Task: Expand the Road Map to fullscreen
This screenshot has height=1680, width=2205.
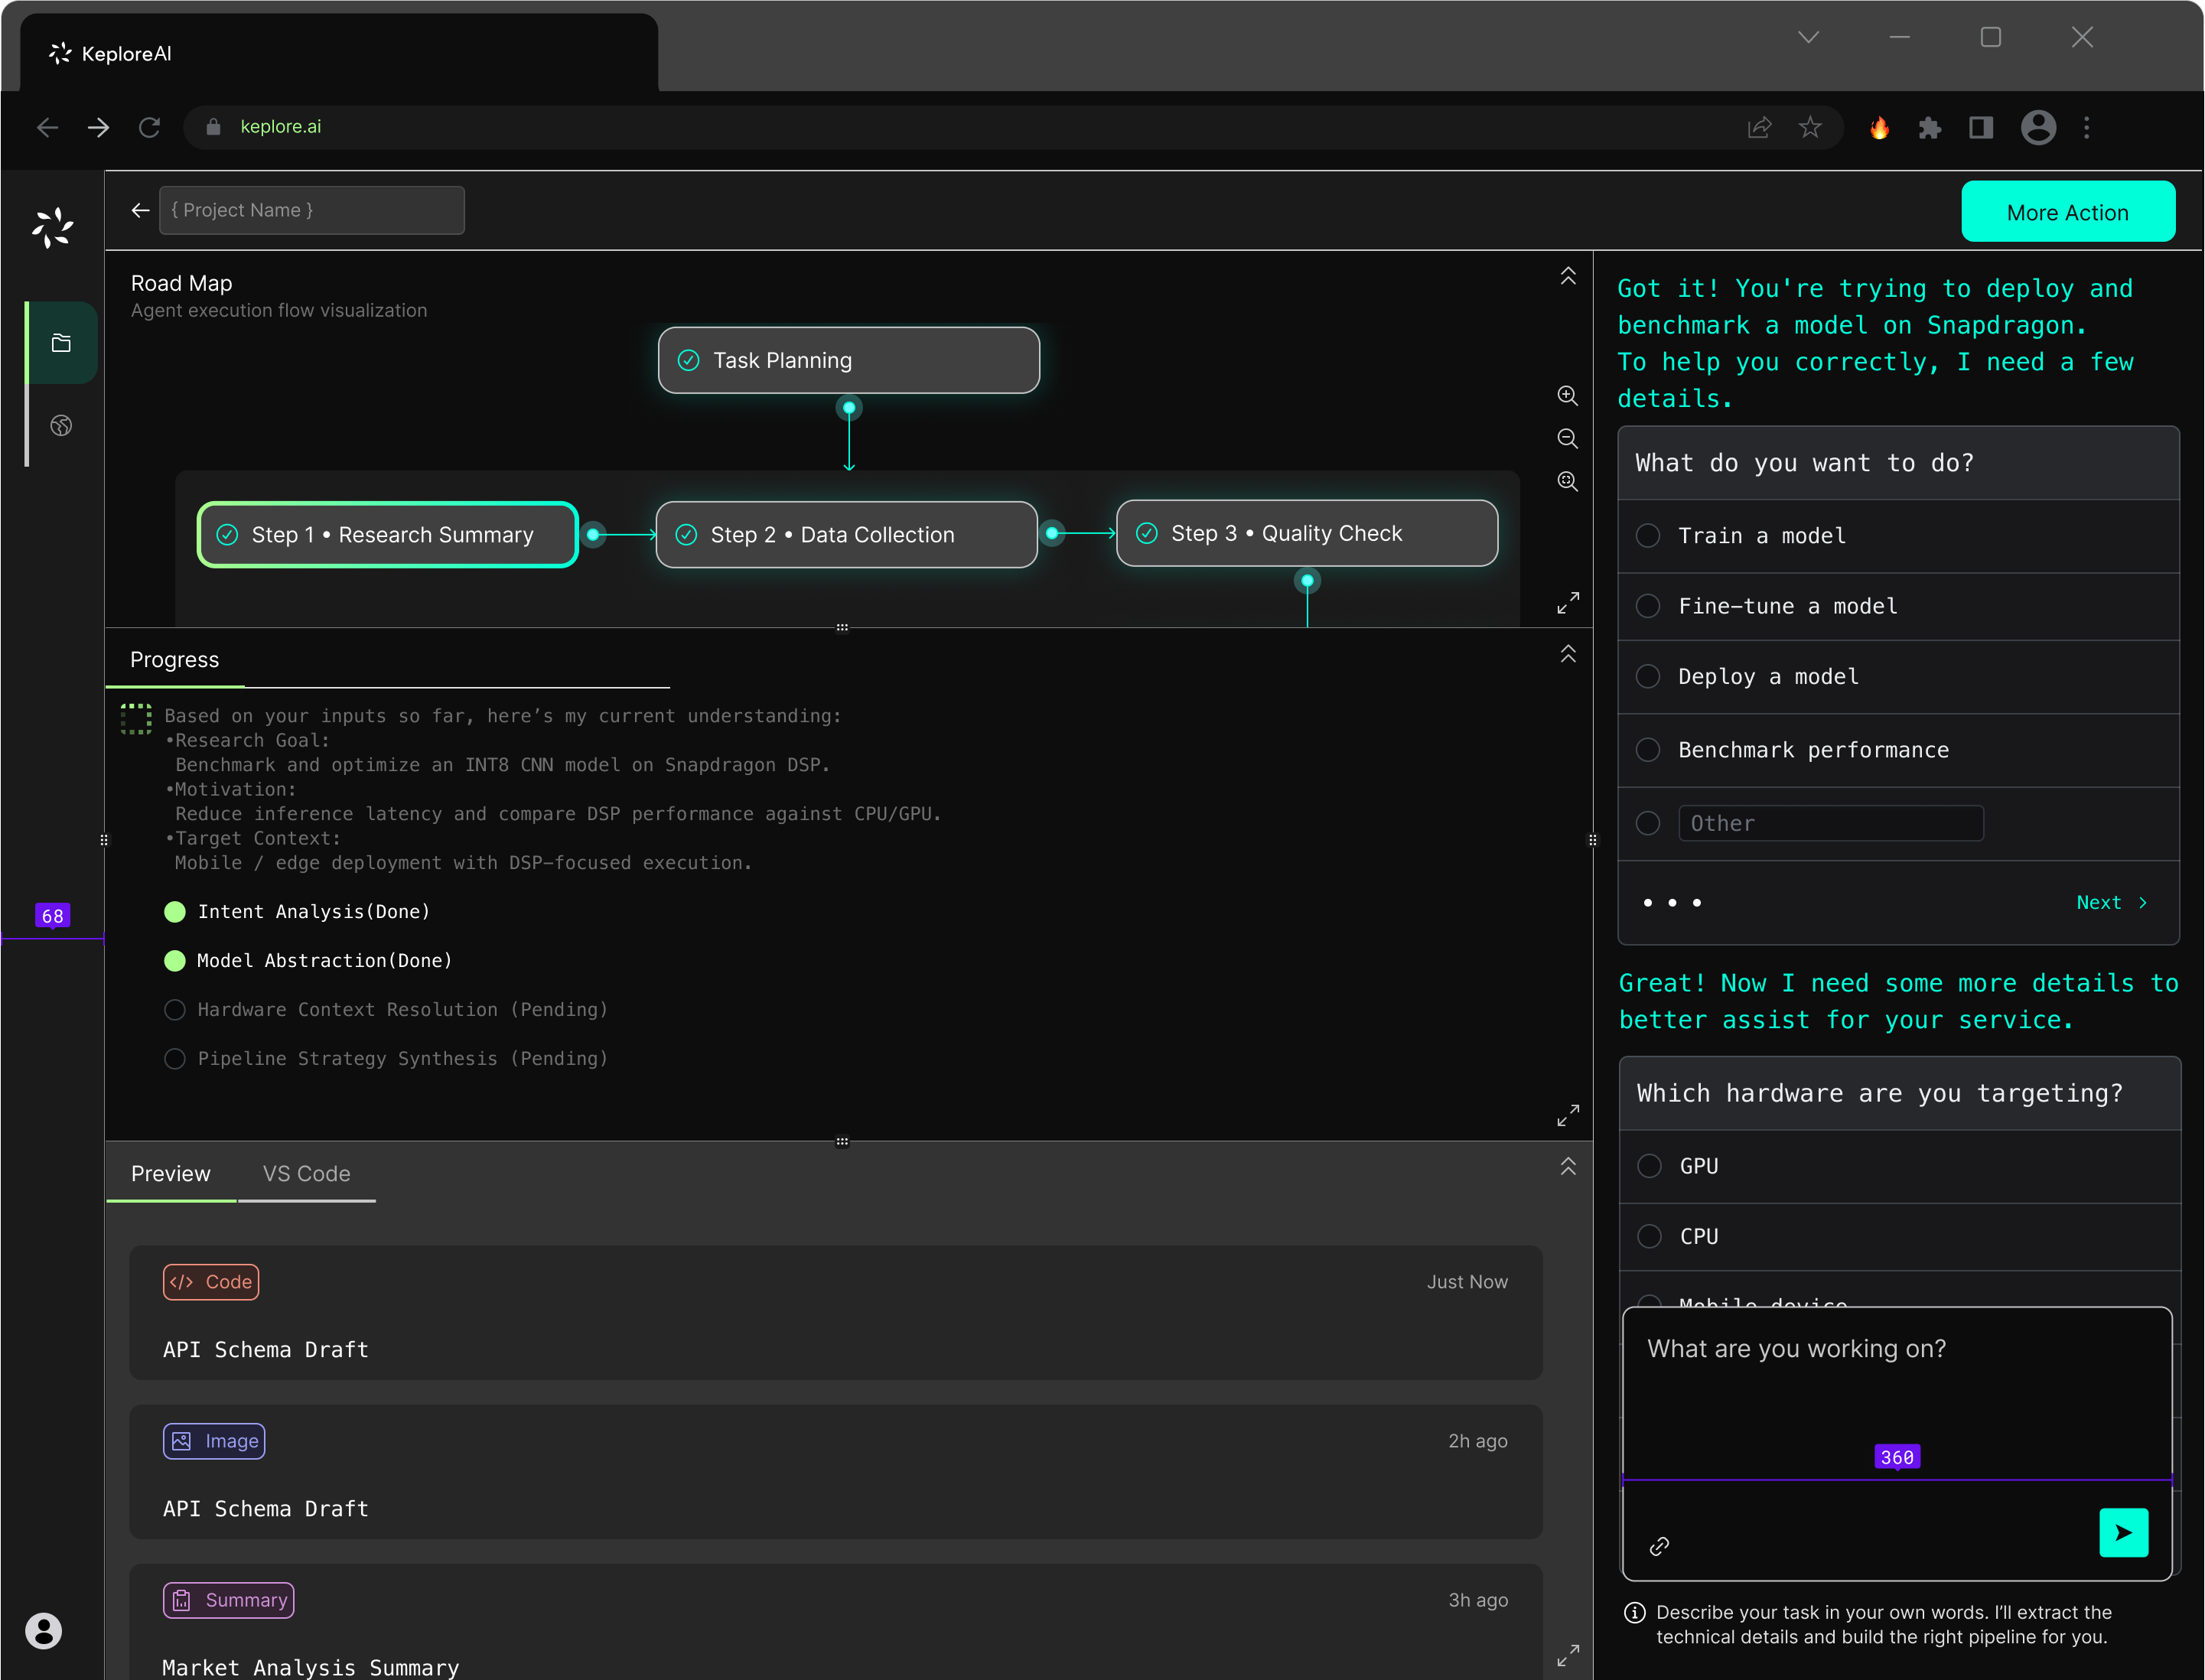Action: 1568,601
